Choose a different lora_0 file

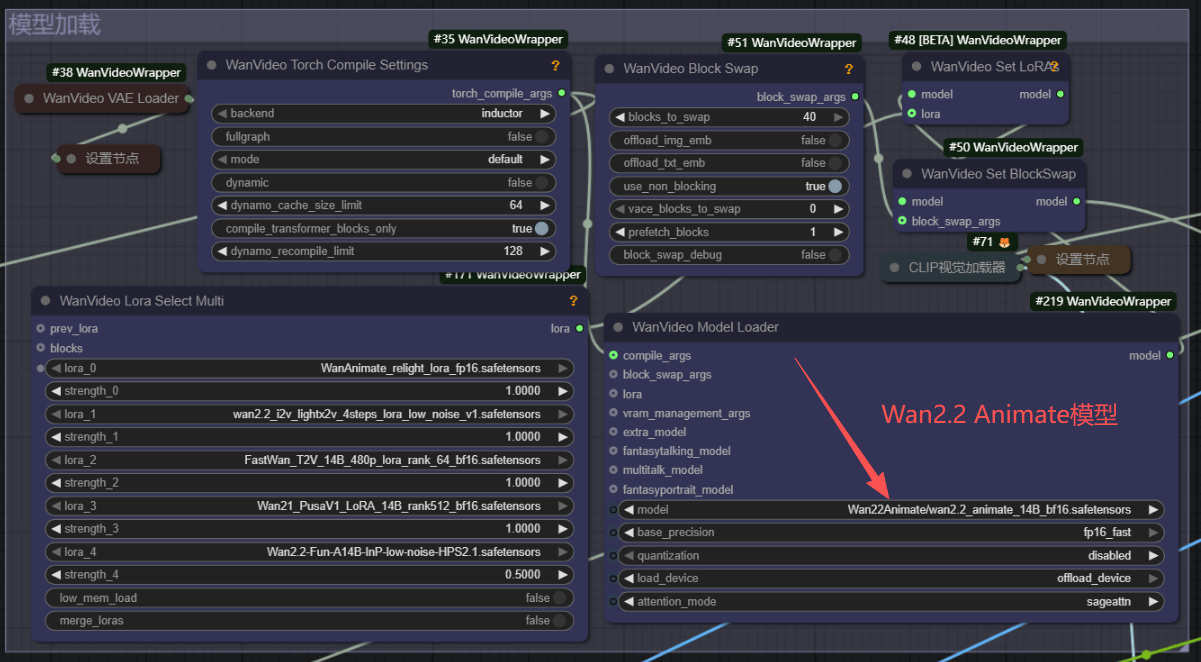(x=310, y=368)
